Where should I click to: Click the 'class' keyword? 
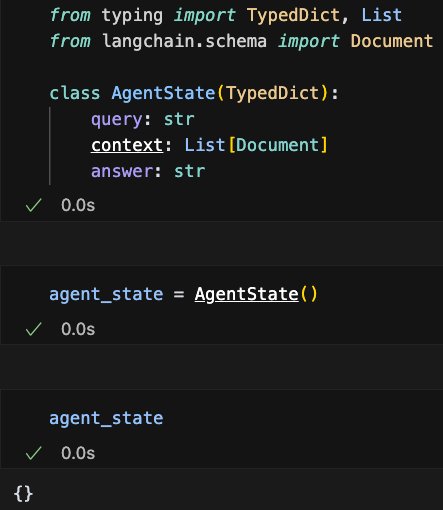pyautogui.click(x=75, y=93)
